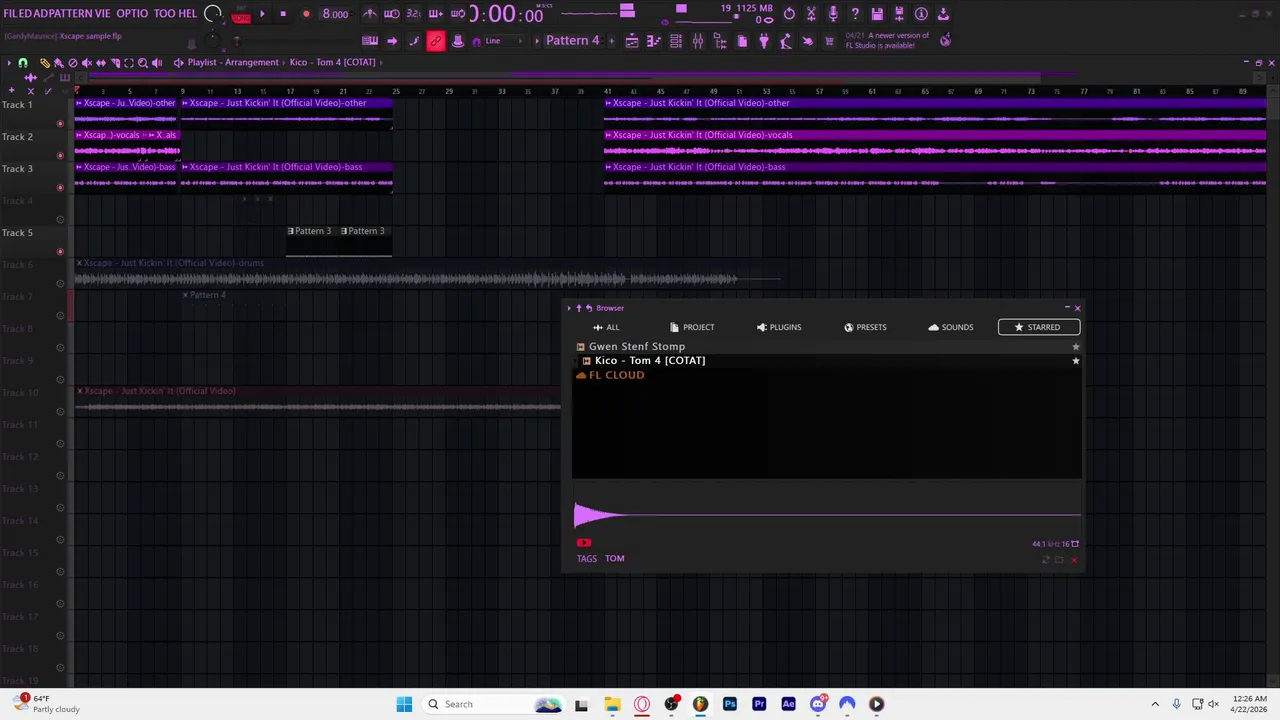Open the Playlist options arrow menu
1280x720 pixels.
pos(9,63)
